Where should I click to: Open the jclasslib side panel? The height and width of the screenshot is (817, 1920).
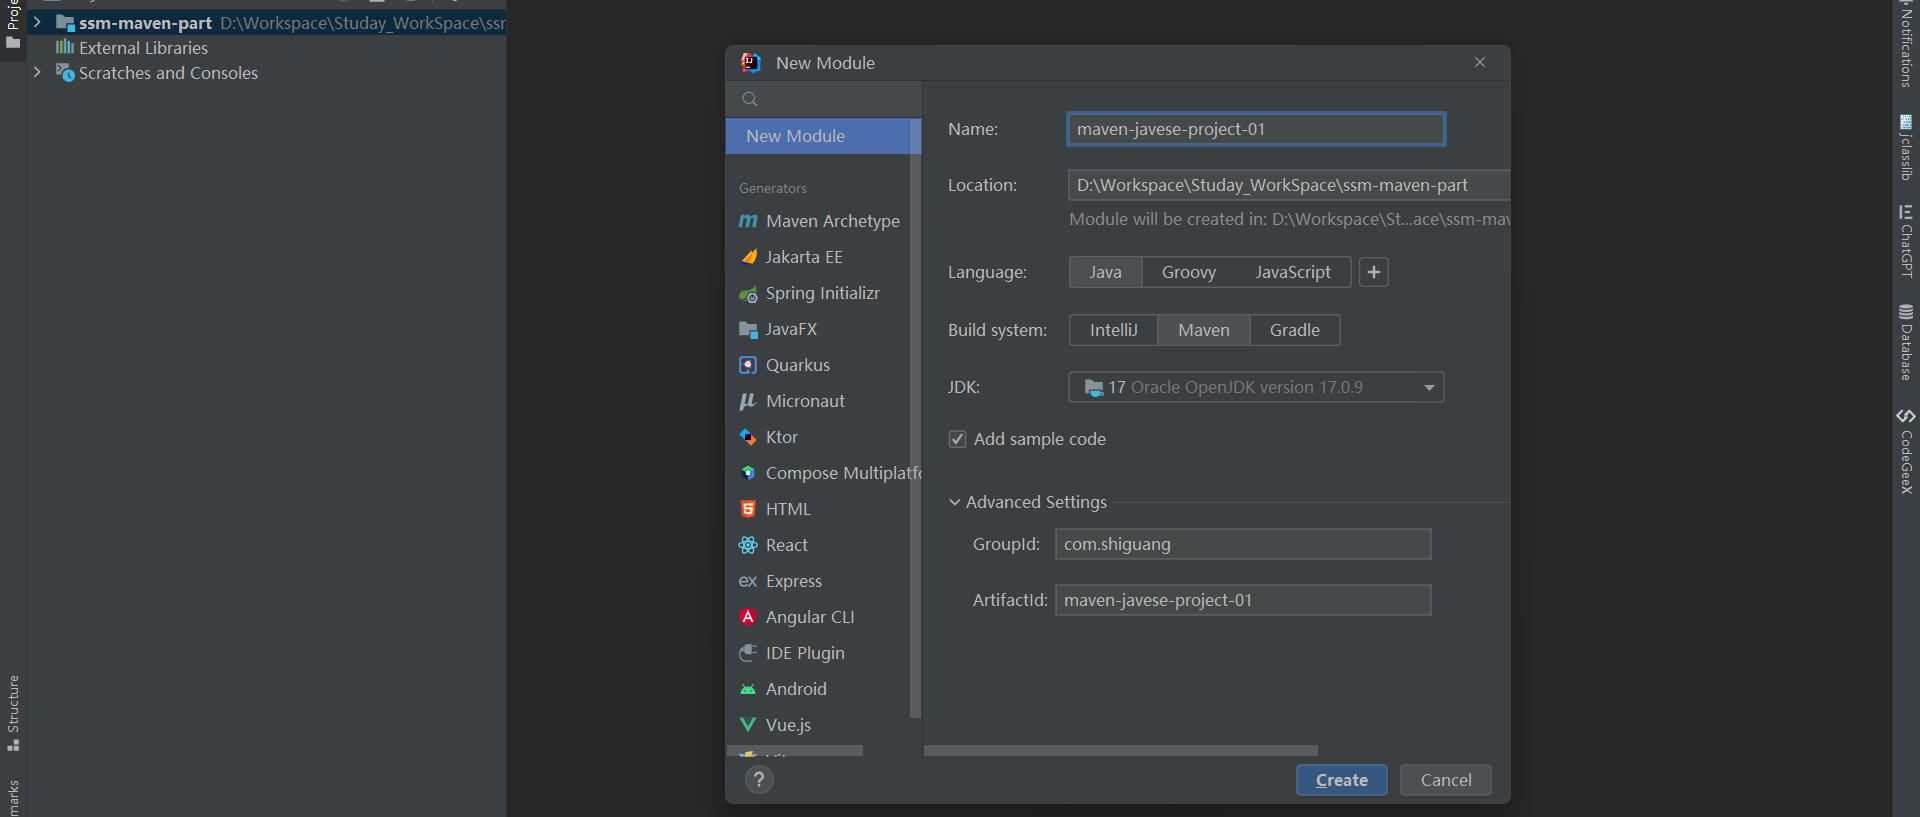(1906, 147)
